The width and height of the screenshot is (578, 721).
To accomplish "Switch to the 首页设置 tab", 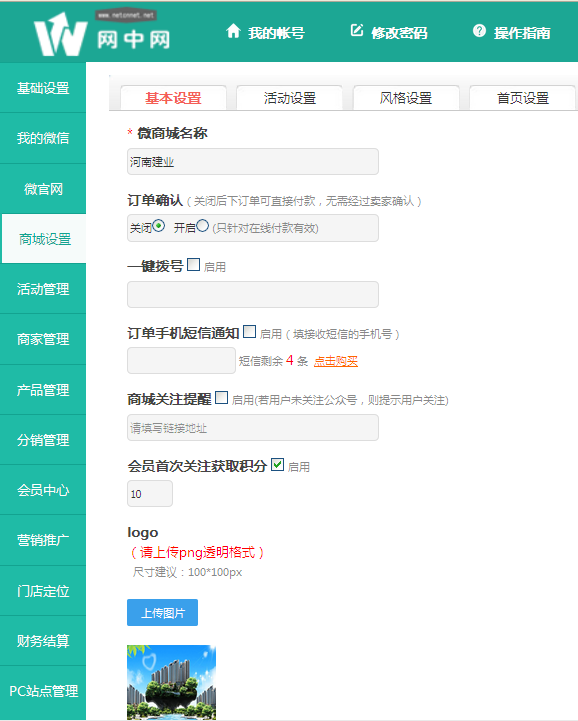I will [x=522, y=98].
